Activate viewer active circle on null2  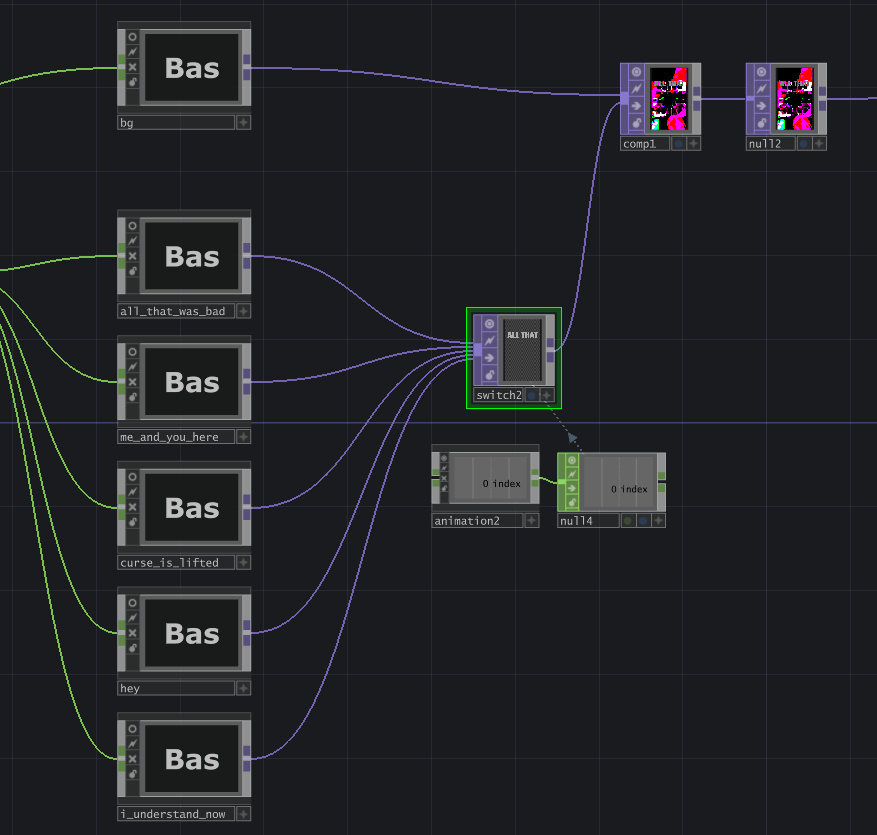pyautogui.click(x=762, y=72)
